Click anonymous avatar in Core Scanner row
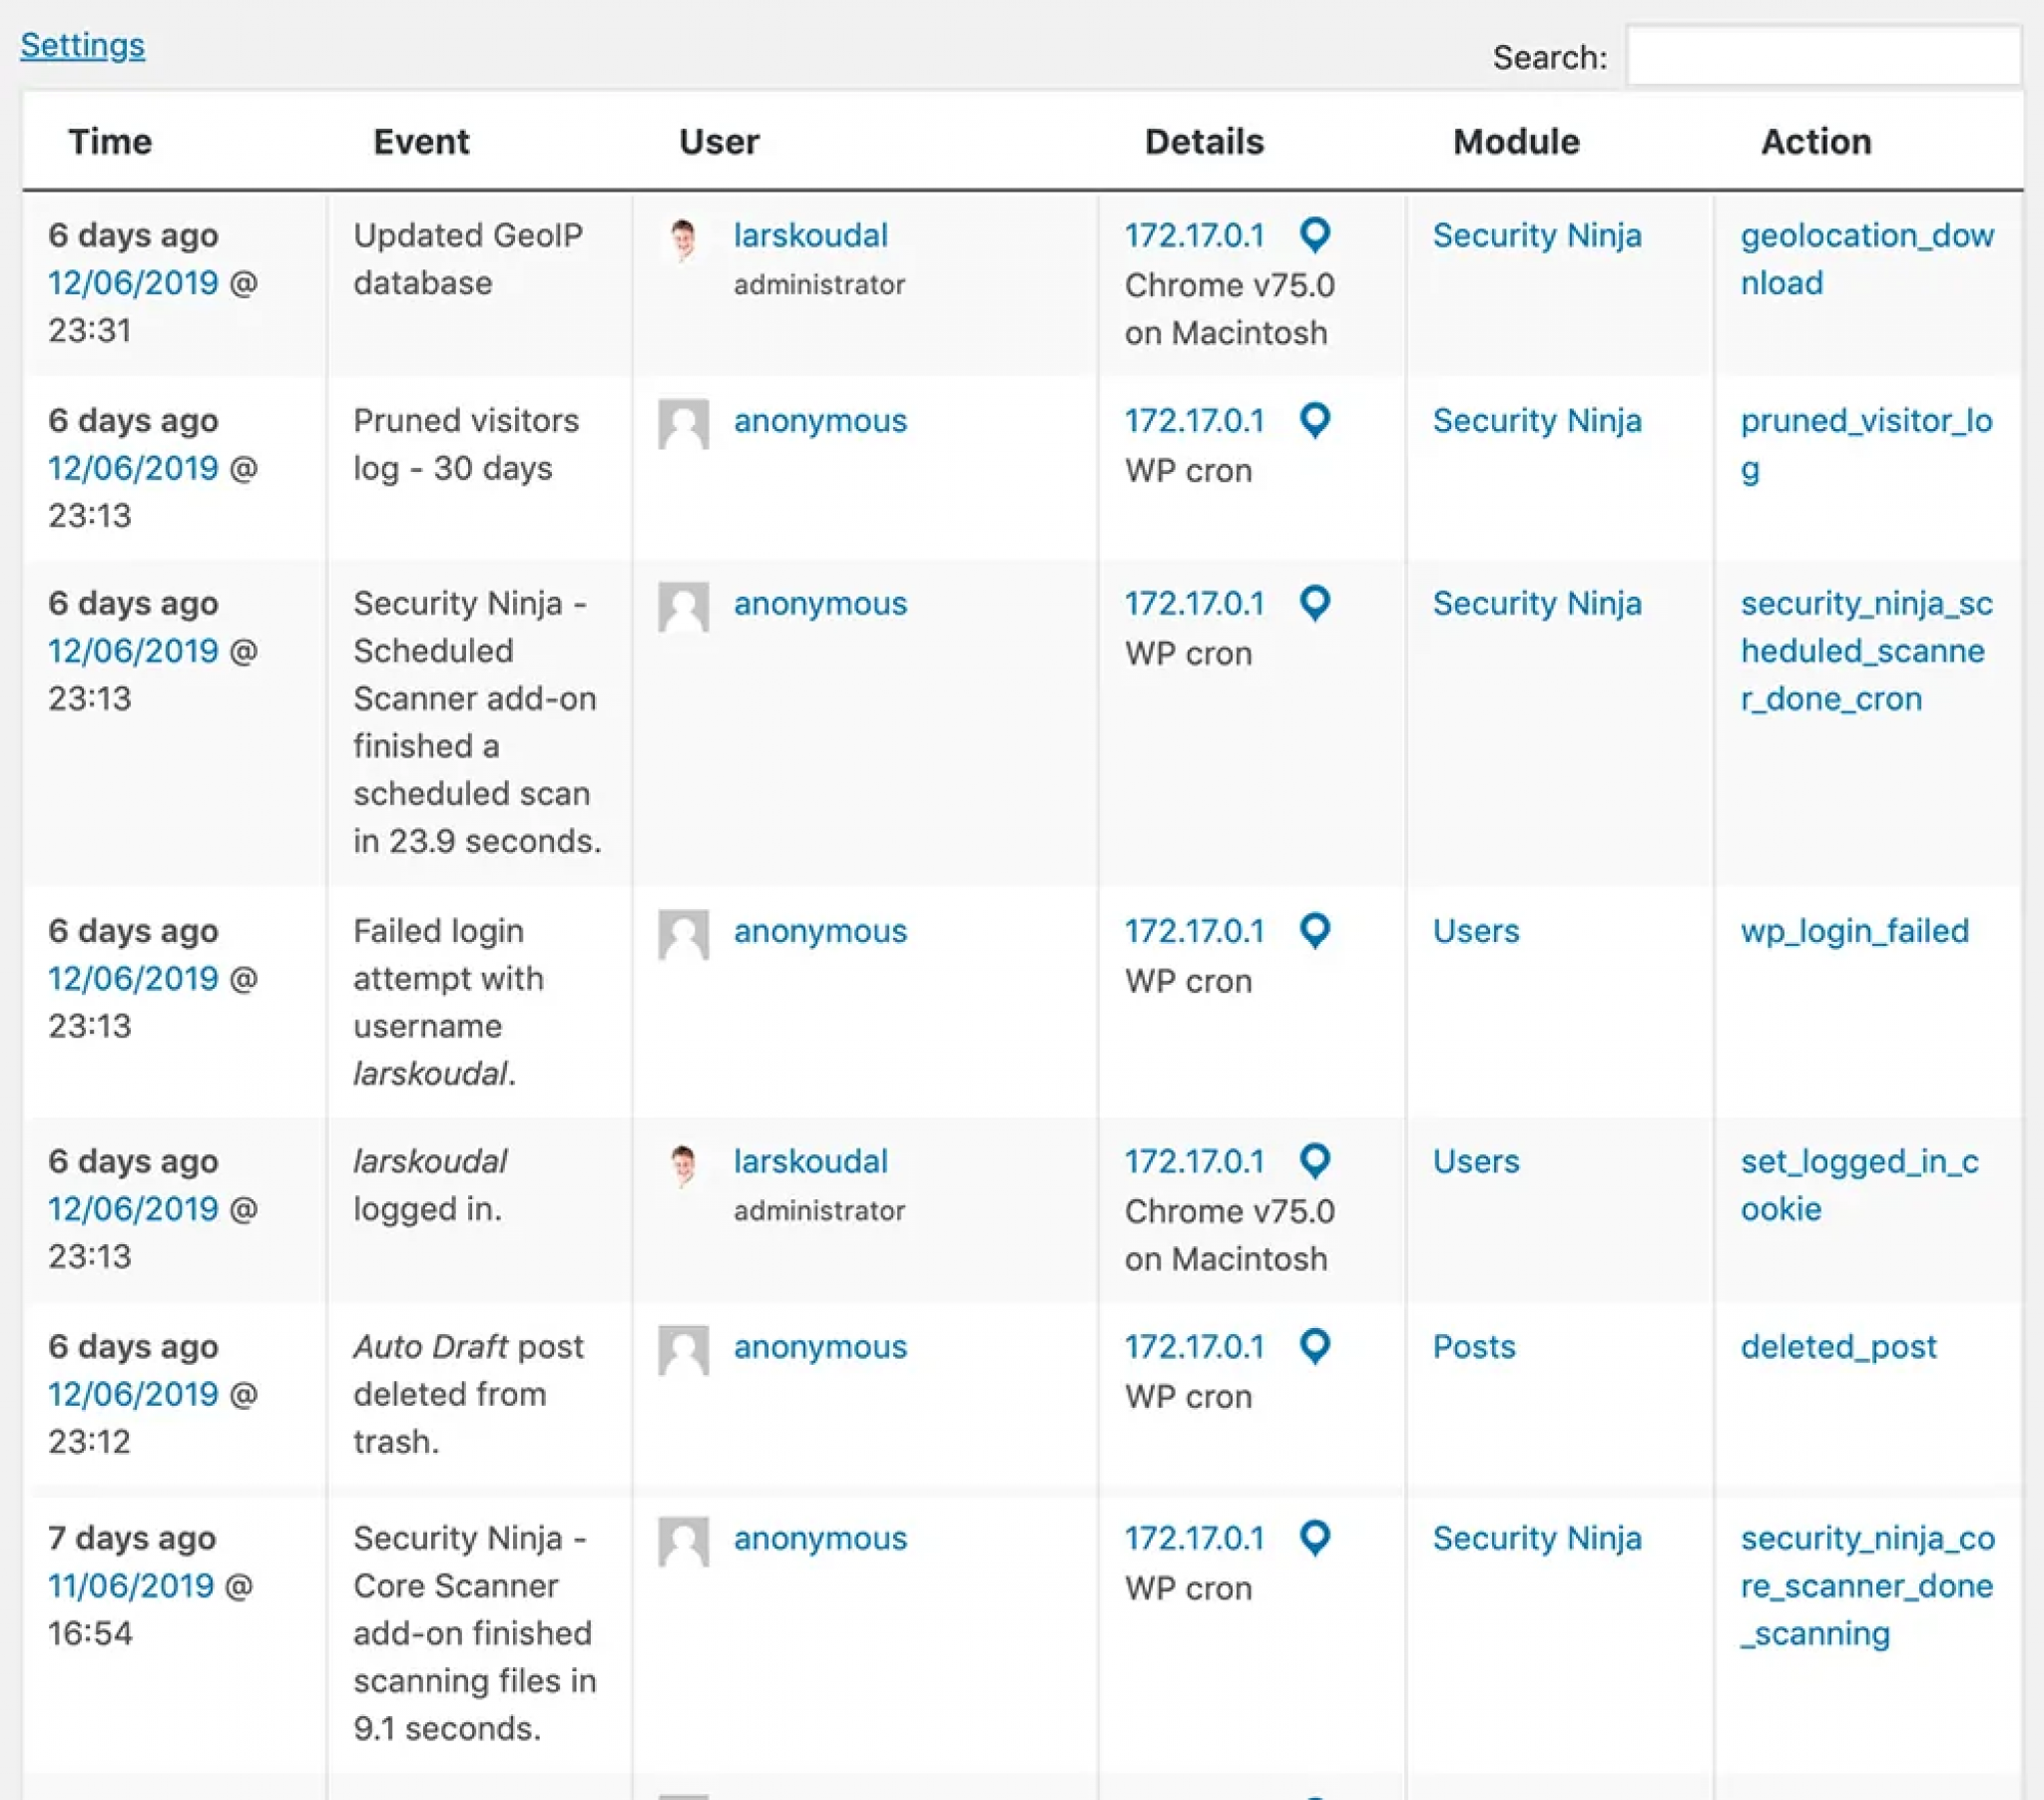This screenshot has height=1800, width=2044. pyautogui.click(x=684, y=1543)
